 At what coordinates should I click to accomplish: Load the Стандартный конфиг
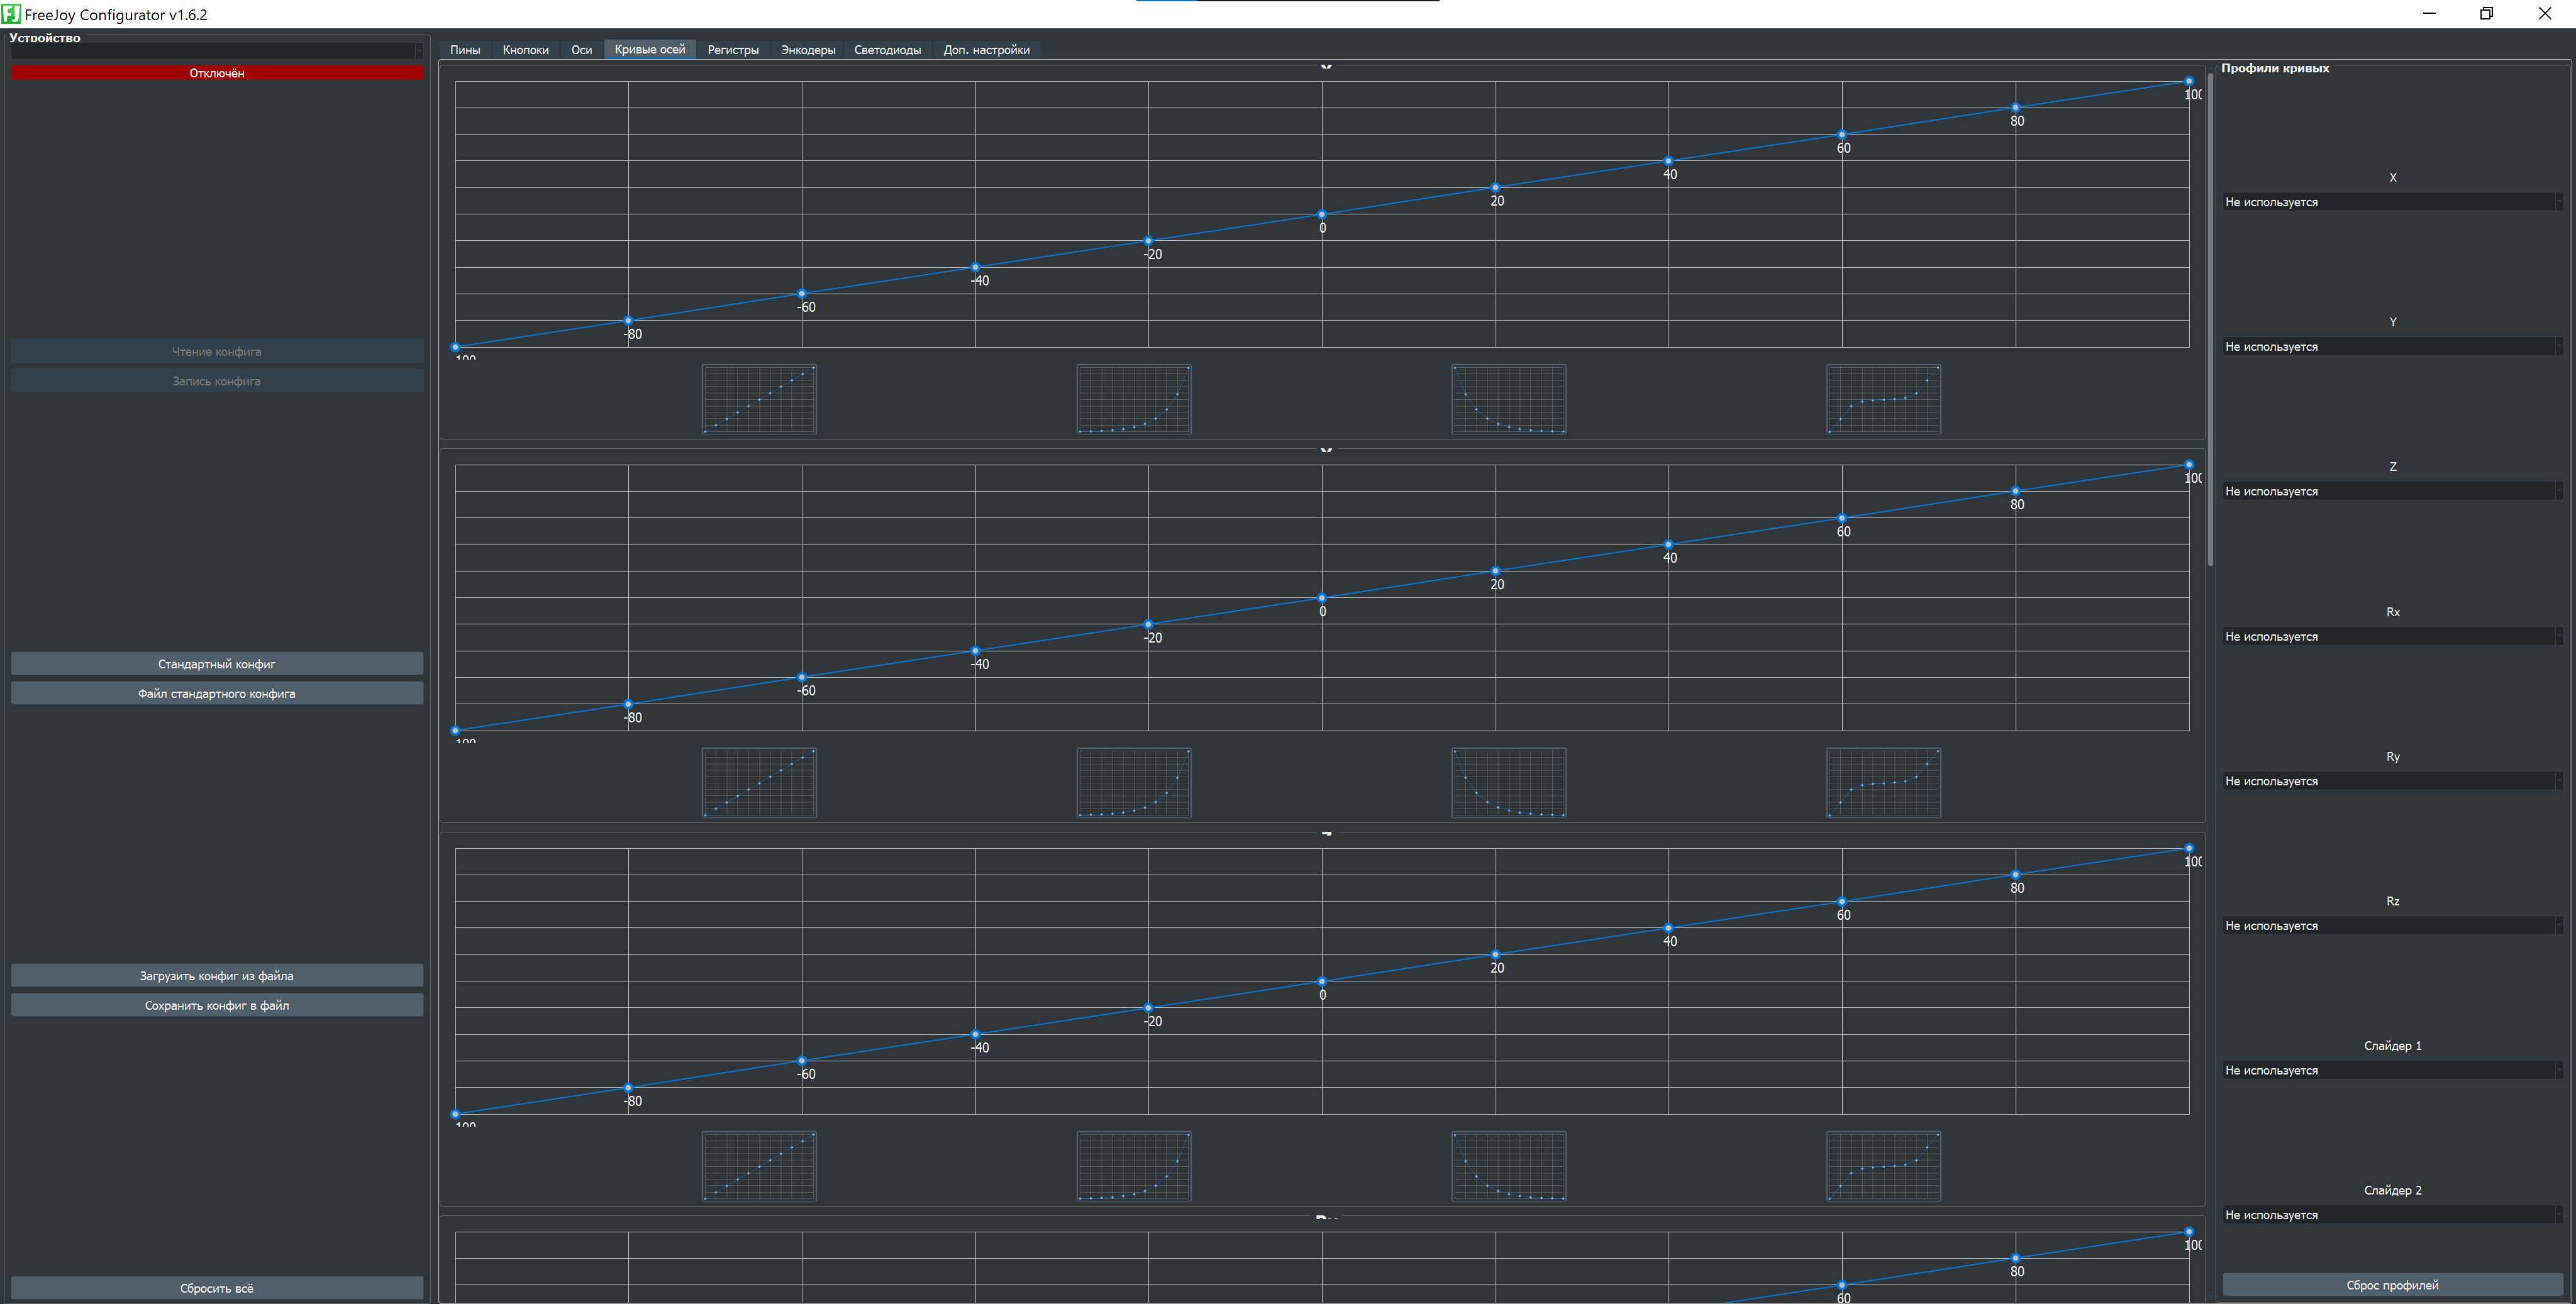click(217, 664)
